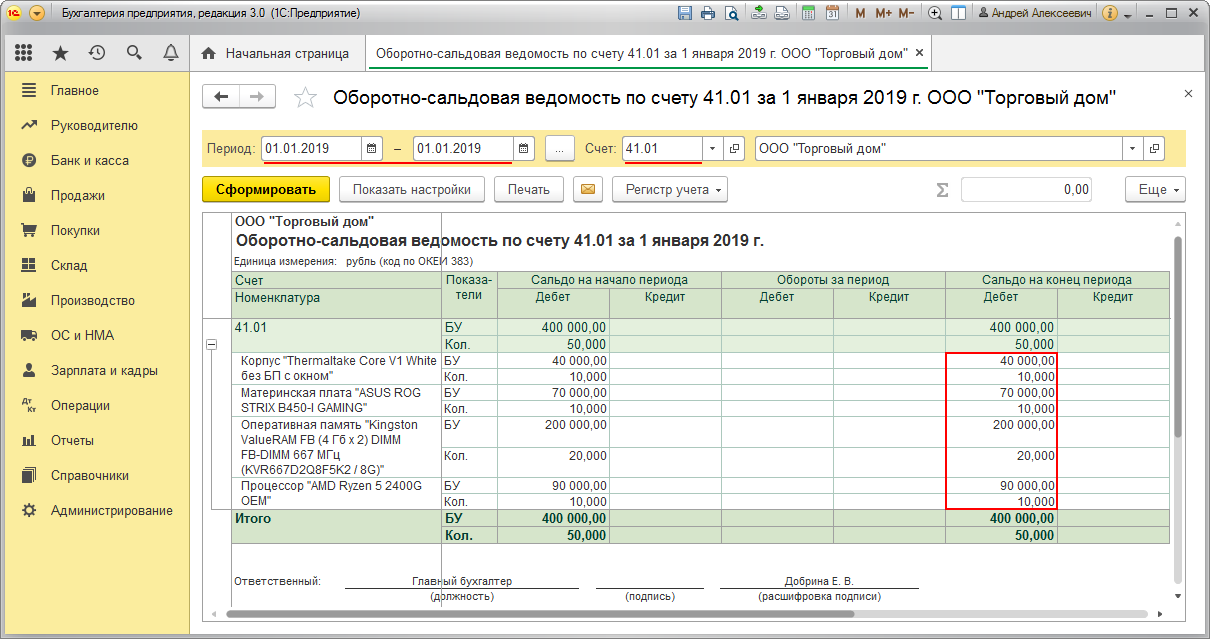Click the print icon in title bar
Image resolution: width=1210 pixels, height=639 pixels.
[709, 14]
